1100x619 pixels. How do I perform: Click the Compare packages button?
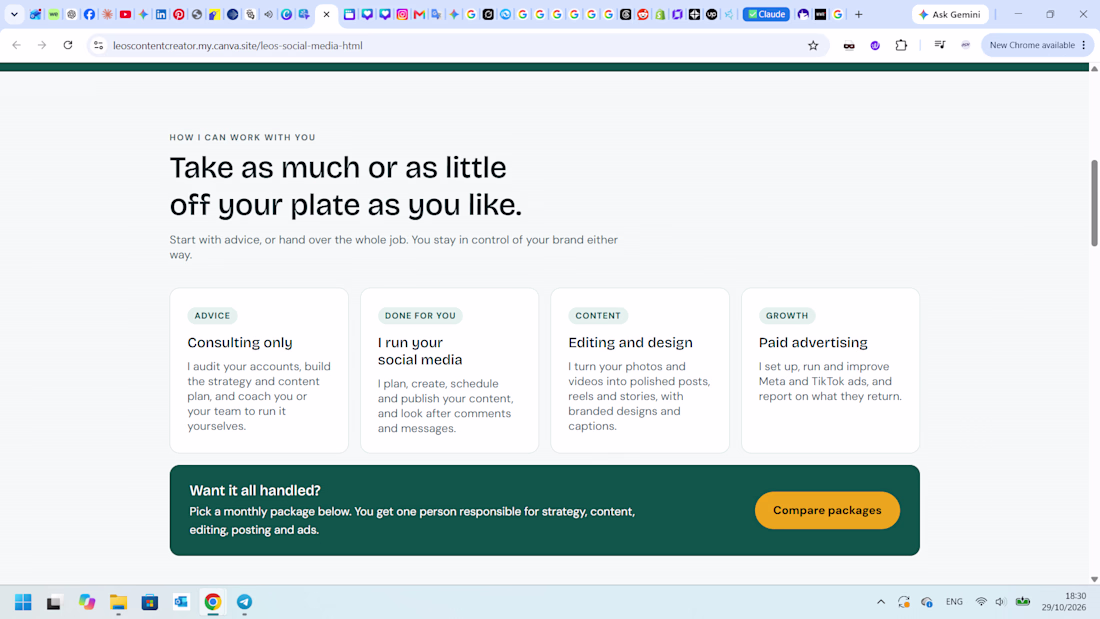point(827,510)
